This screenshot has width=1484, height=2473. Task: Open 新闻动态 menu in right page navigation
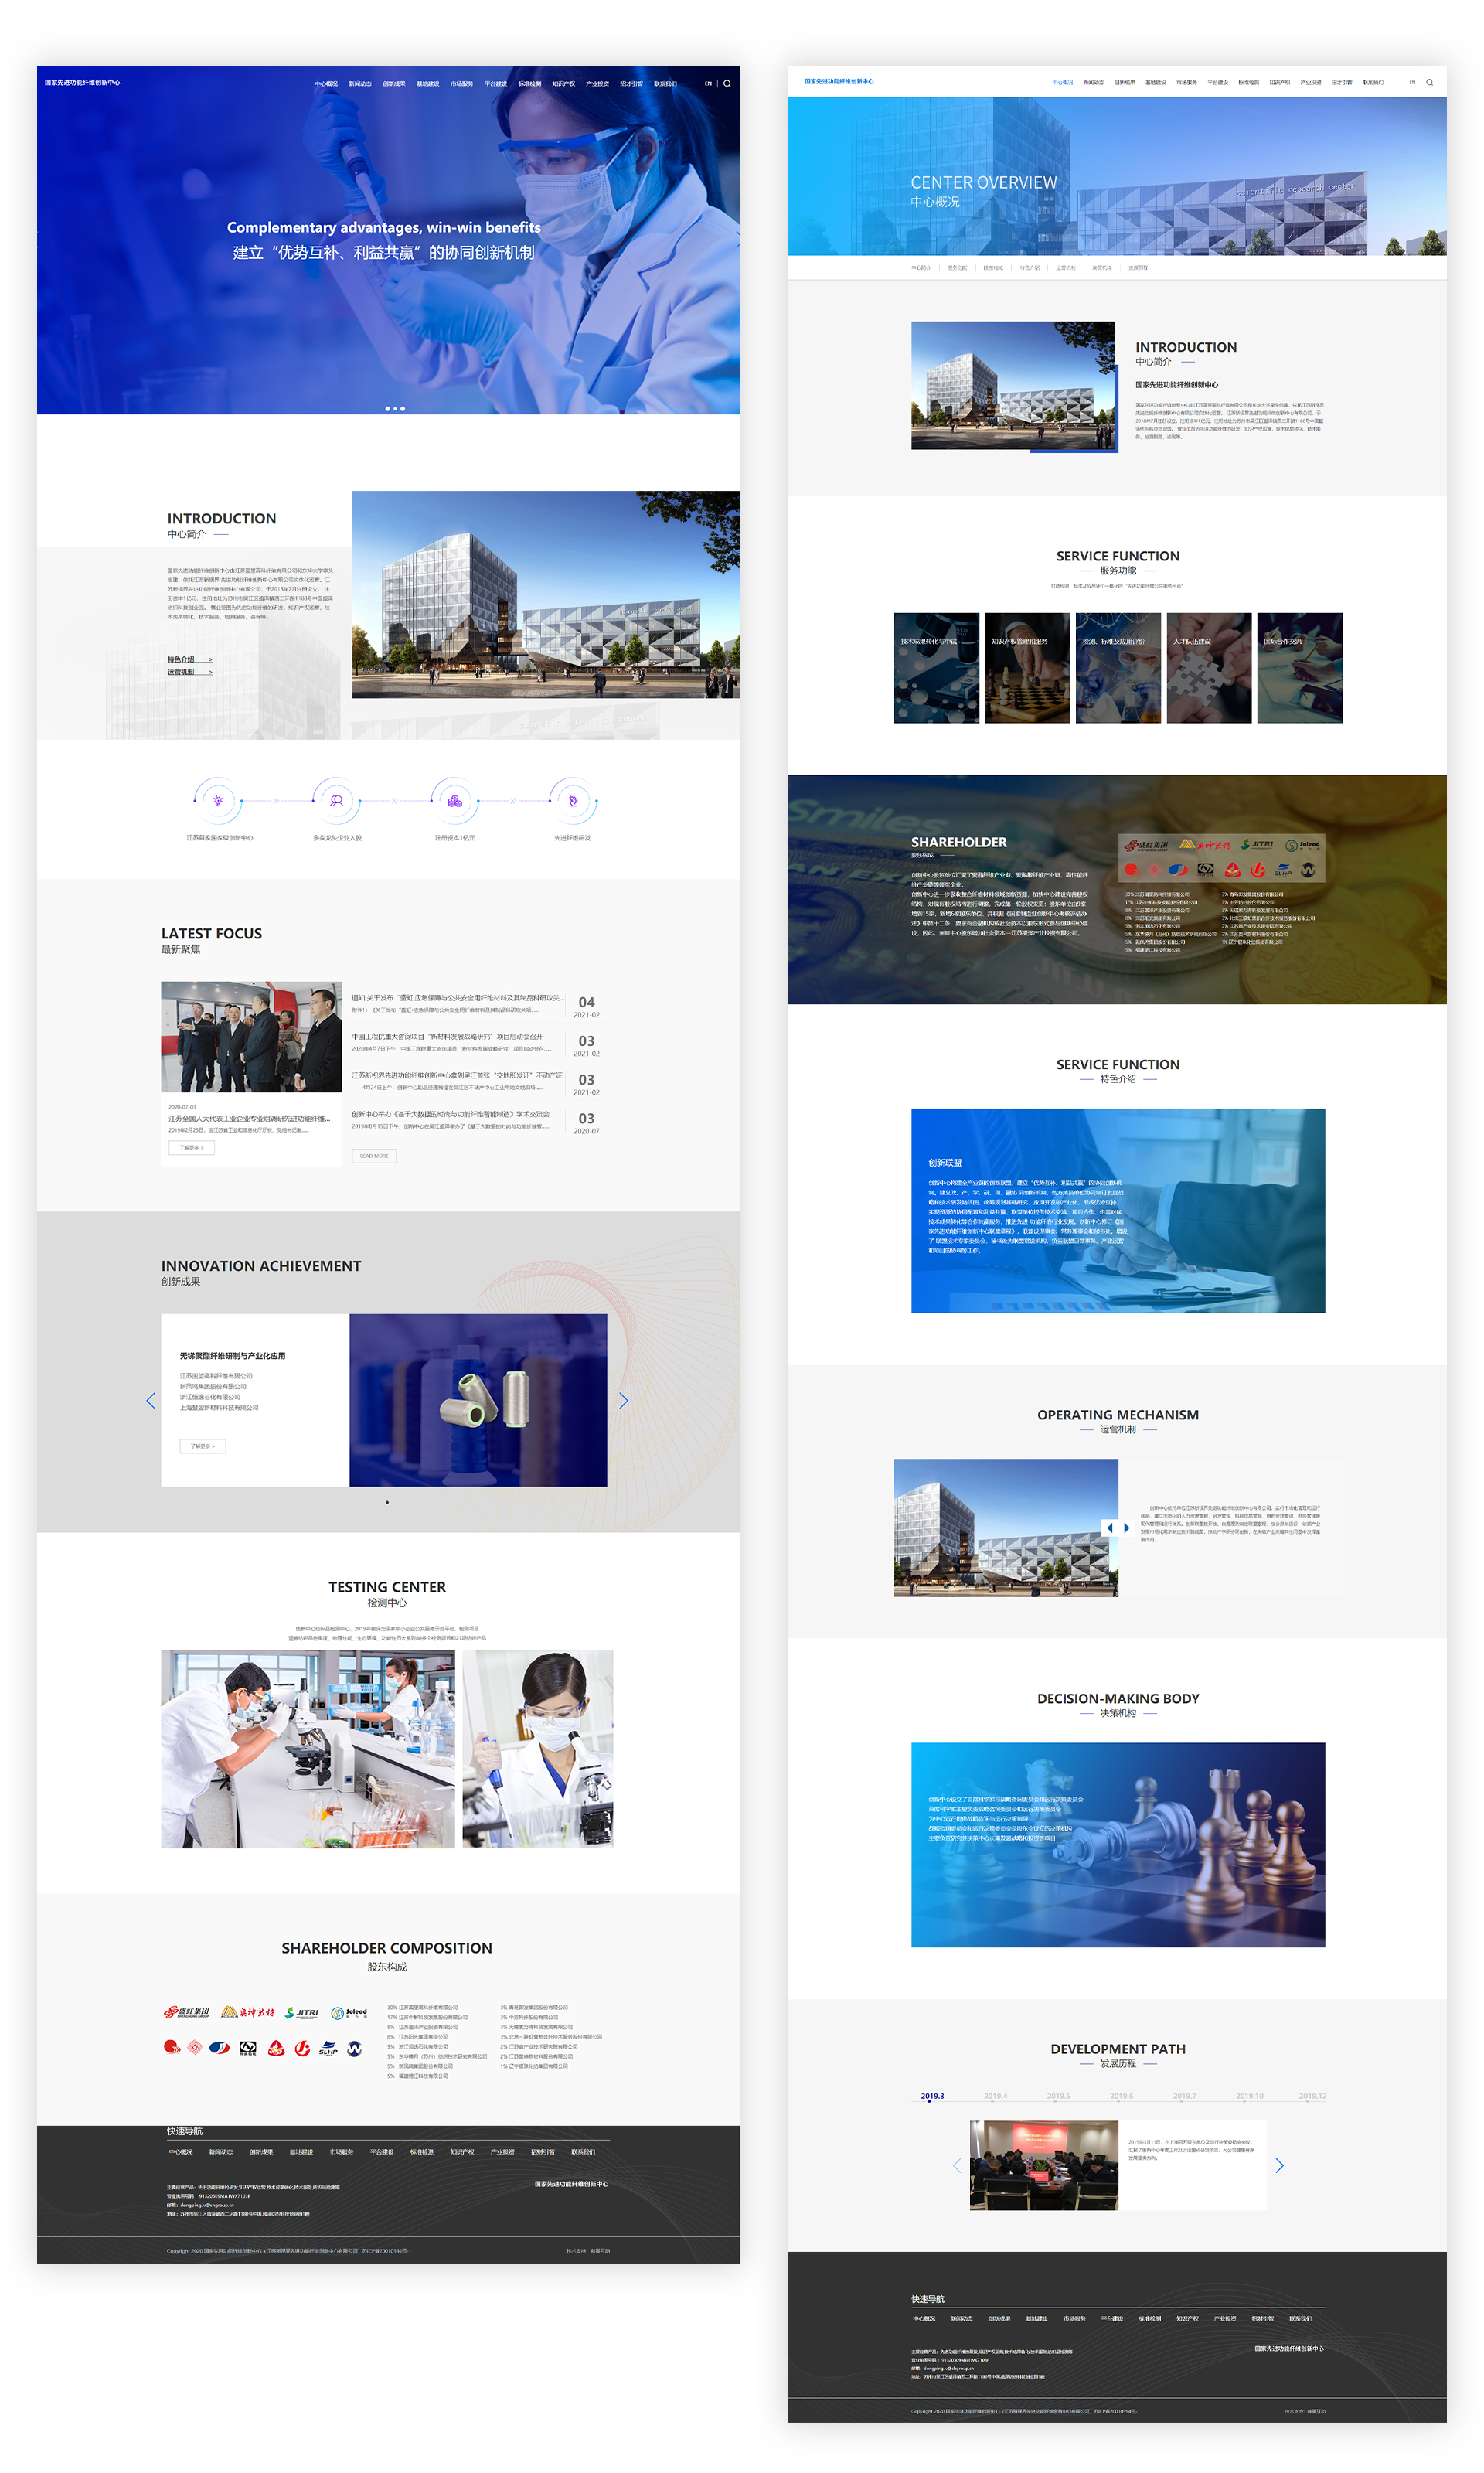[1093, 82]
